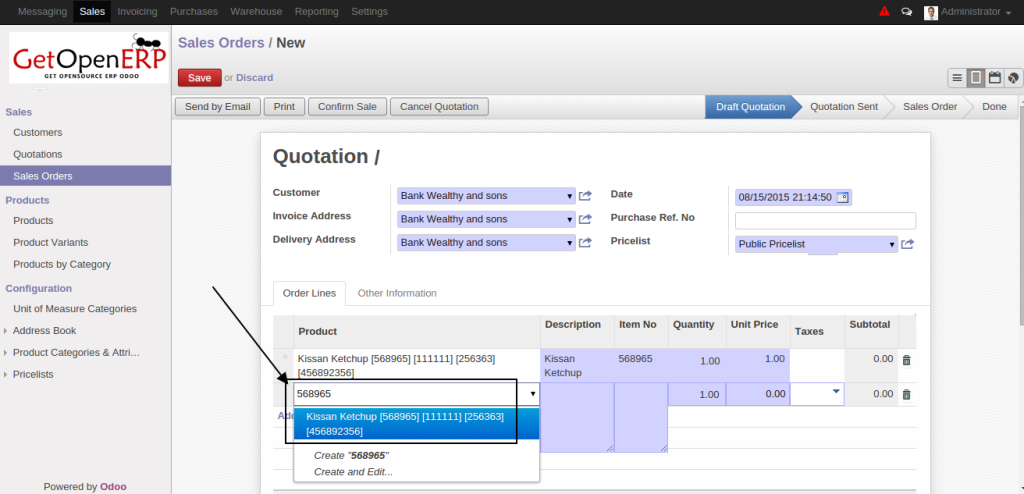
Task: Switch to graph view icon
Action: [x=1012, y=78]
